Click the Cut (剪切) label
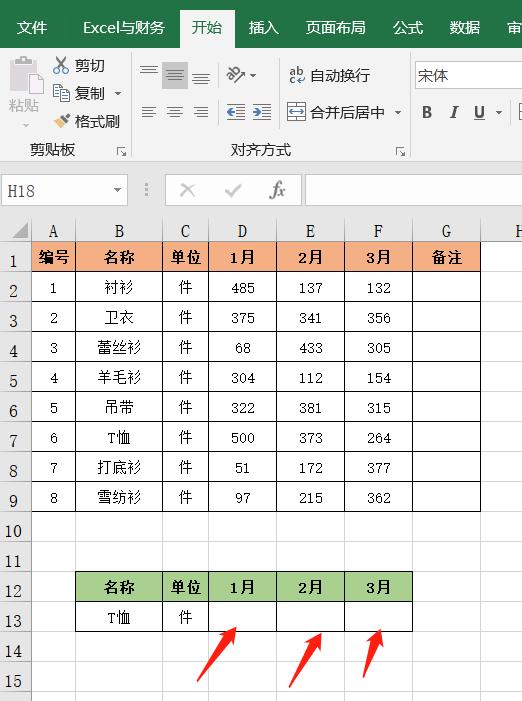This screenshot has width=522, height=701. 89,66
